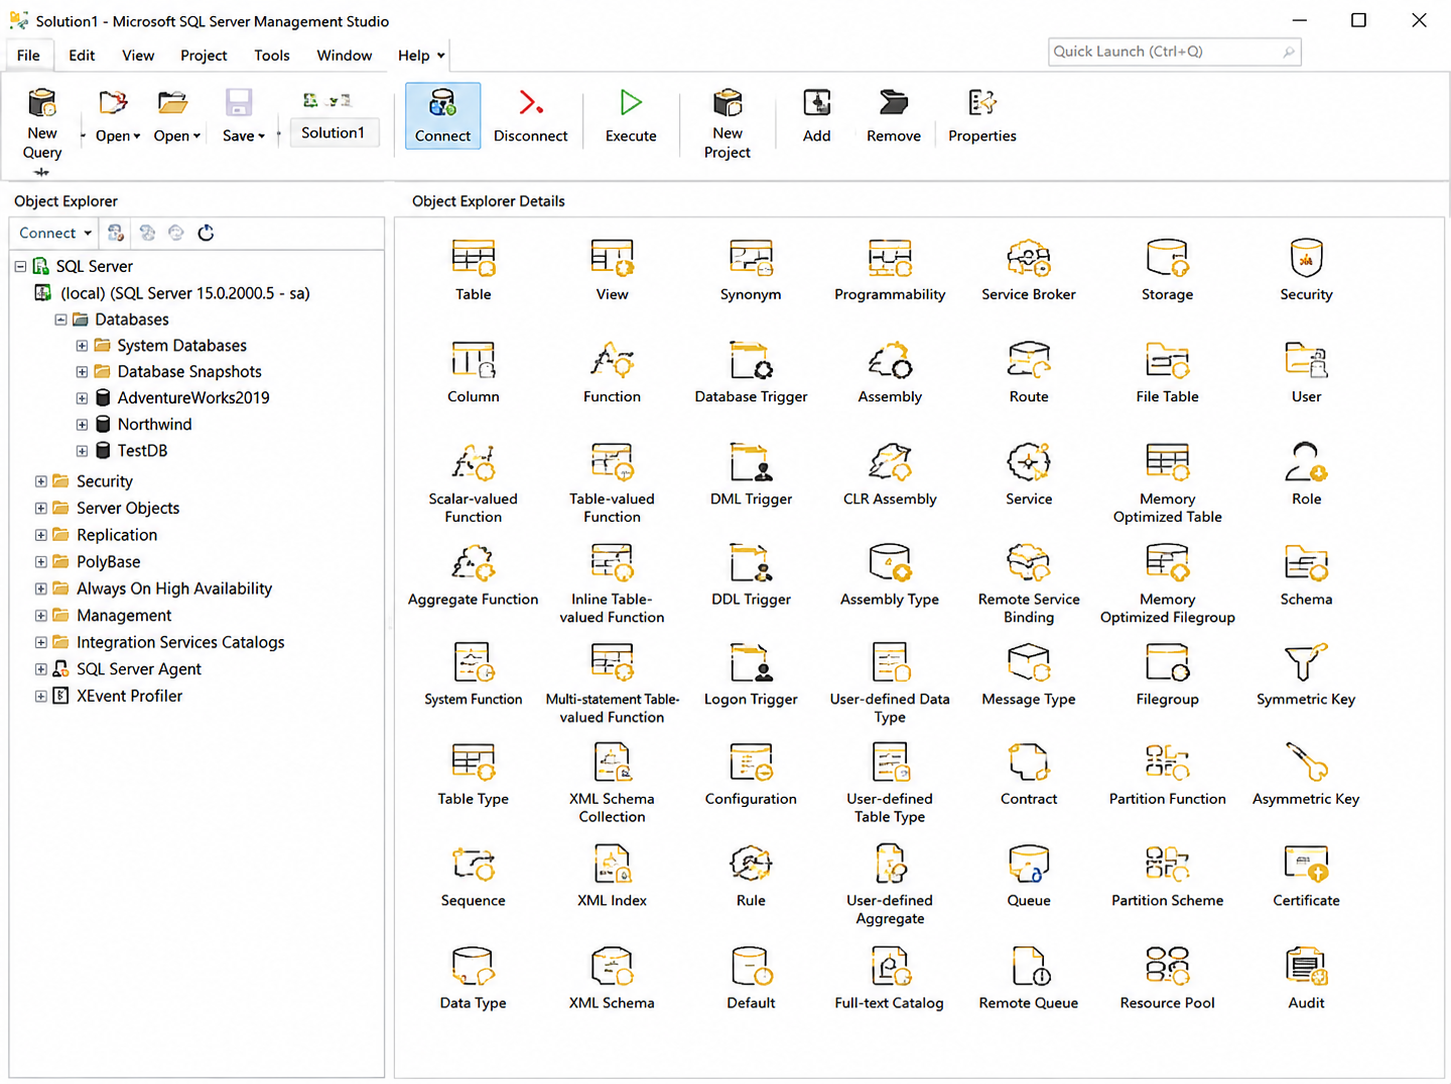Open the File Table icon
This screenshot has width=1451, height=1084.
tap(1167, 360)
